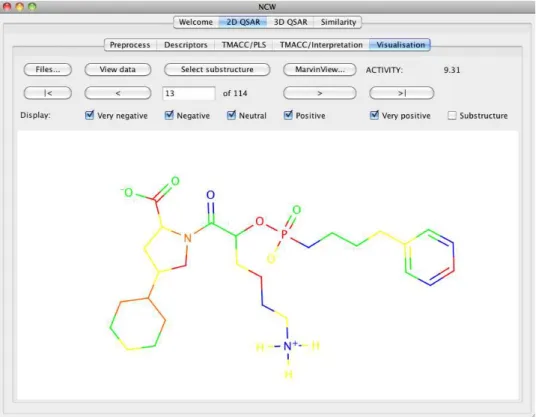This screenshot has height=417, width=536.
Task: Launch MarvinView... button
Action: pos(320,69)
